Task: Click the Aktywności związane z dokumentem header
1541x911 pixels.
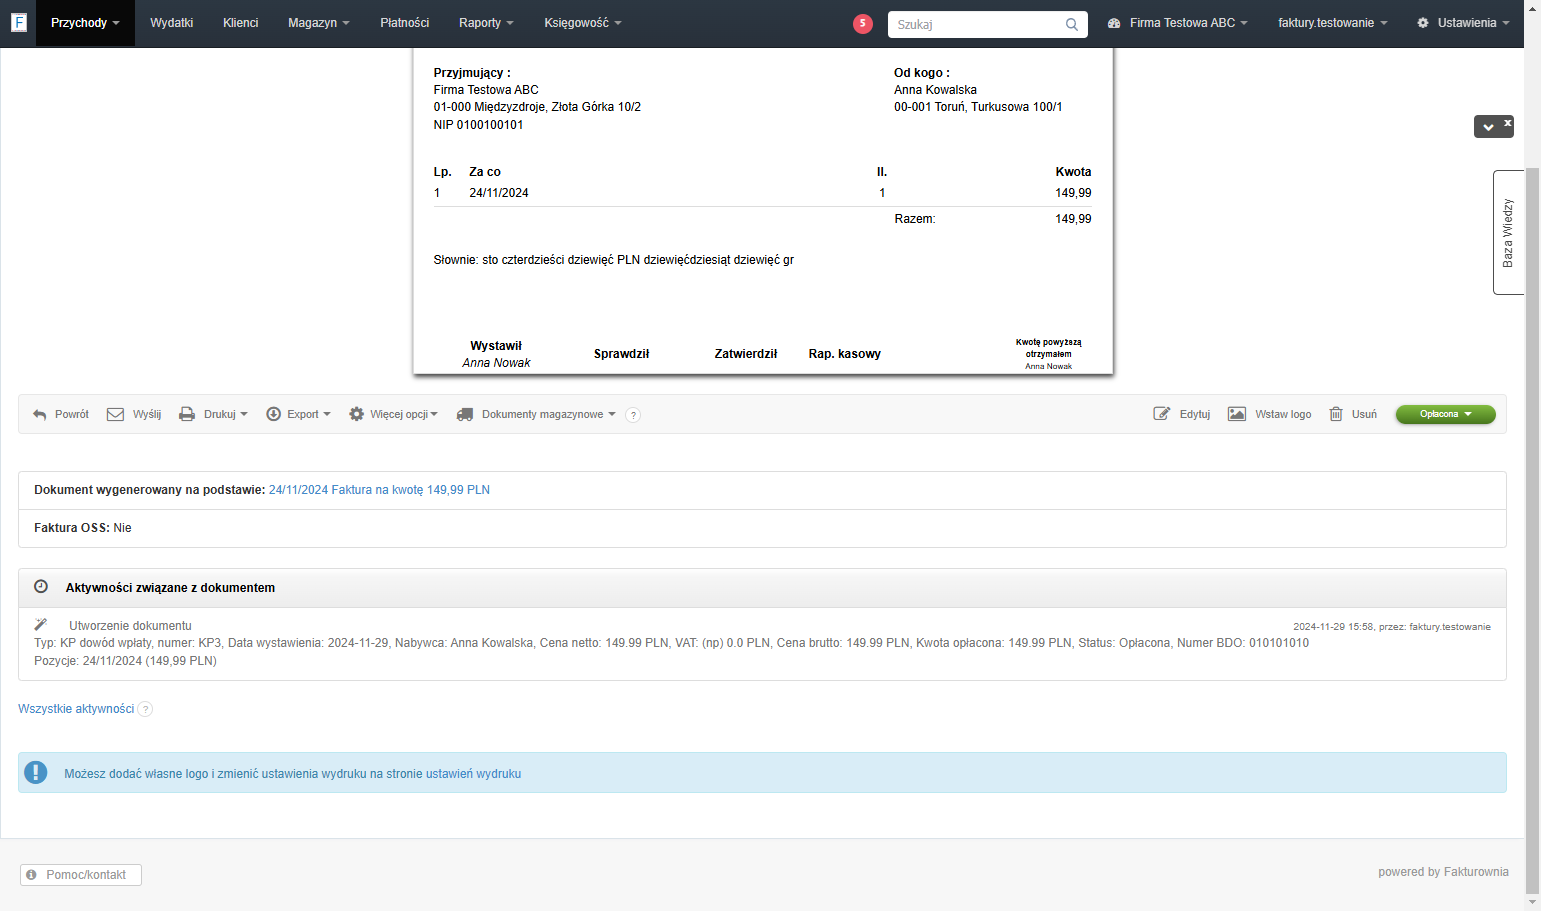Action: [x=762, y=588]
